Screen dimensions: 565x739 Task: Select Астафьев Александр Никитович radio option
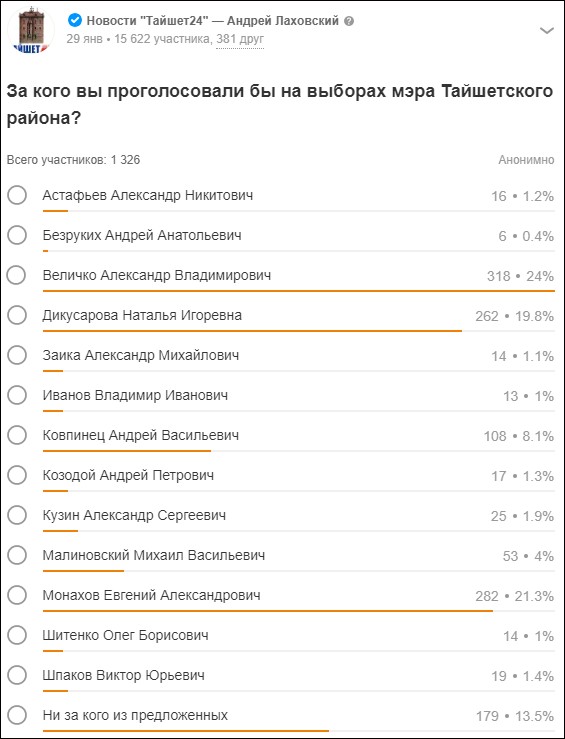pyautogui.click(x=17, y=195)
